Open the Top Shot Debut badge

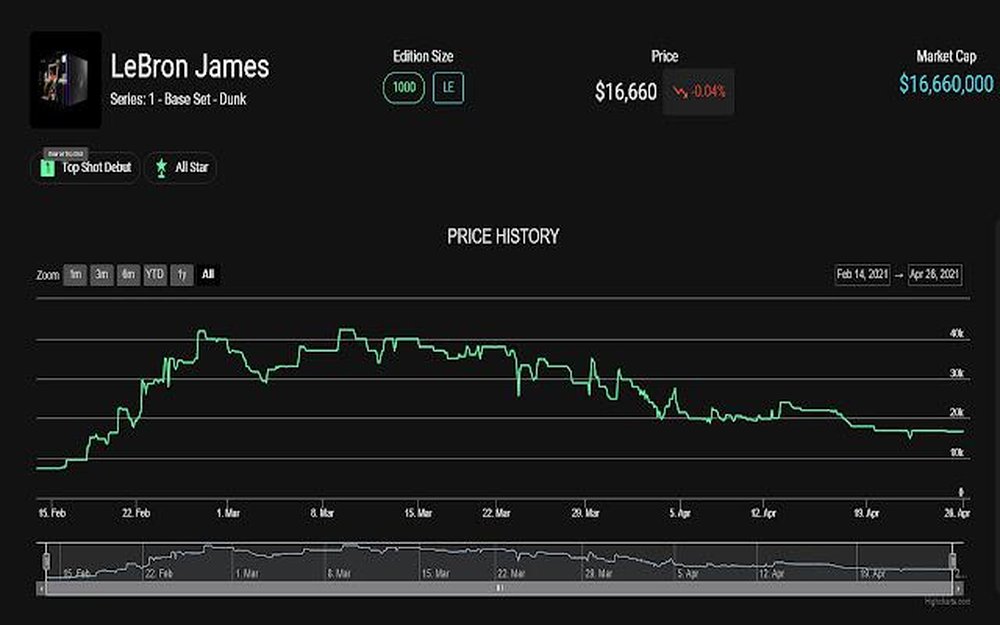click(x=85, y=168)
